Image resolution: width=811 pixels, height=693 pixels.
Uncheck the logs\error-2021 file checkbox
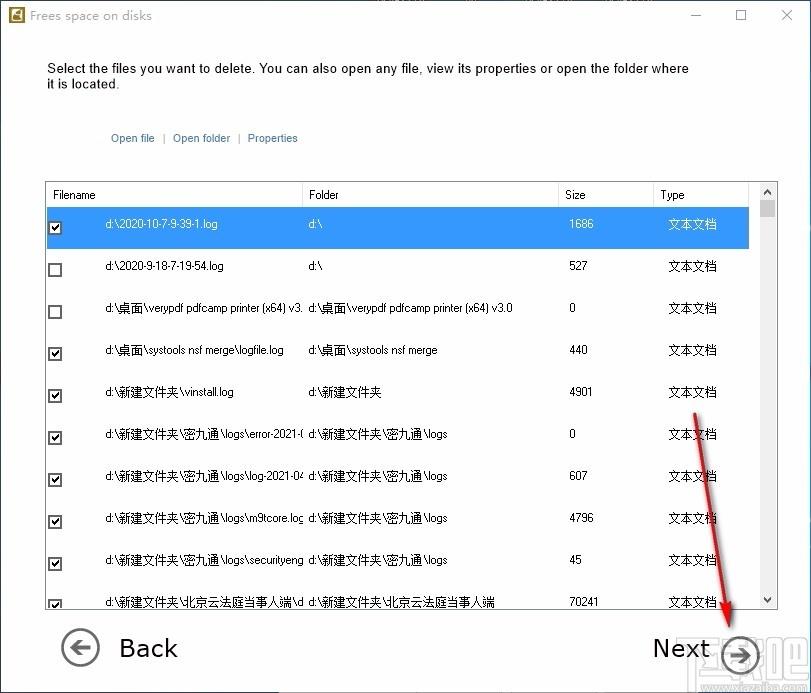[55, 438]
